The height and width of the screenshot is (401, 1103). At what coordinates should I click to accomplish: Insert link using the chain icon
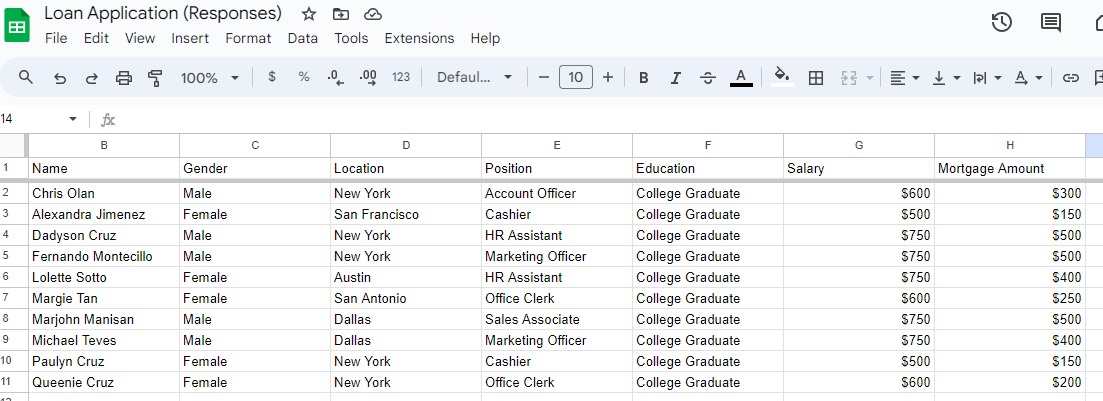coord(1071,77)
